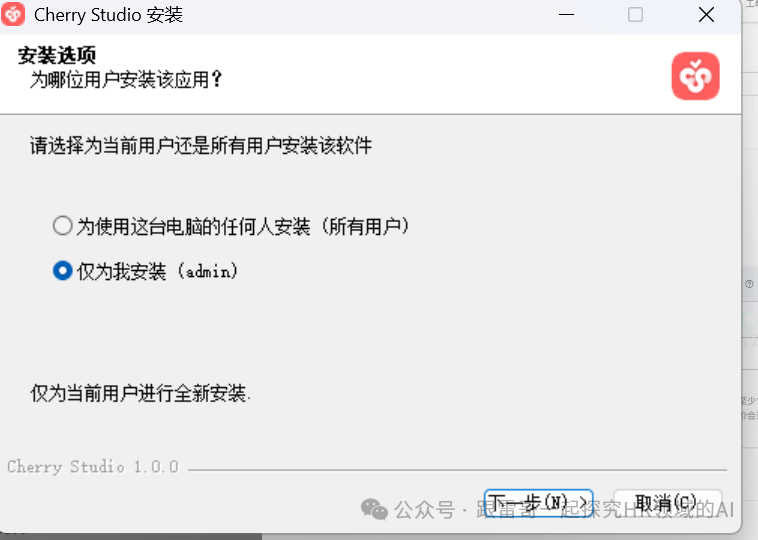
Task: Click the small question mark icon at right edge
Action: point(749,284)
